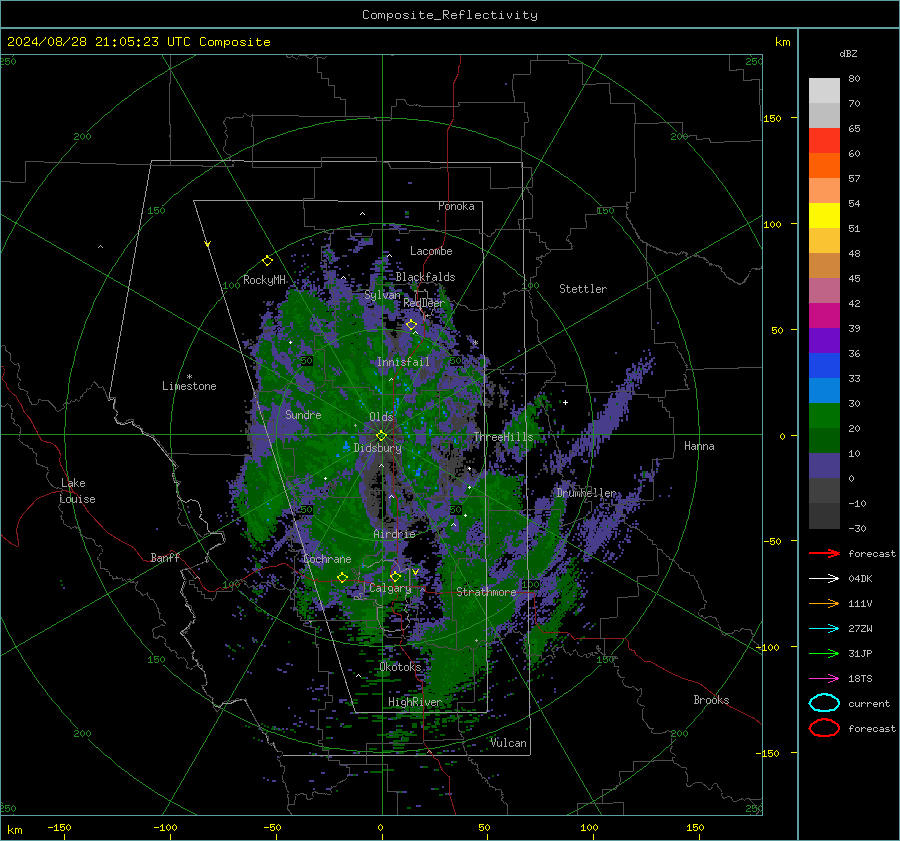Click the light gray 70–80 dBZ swatch

click(x=824, y=90)
